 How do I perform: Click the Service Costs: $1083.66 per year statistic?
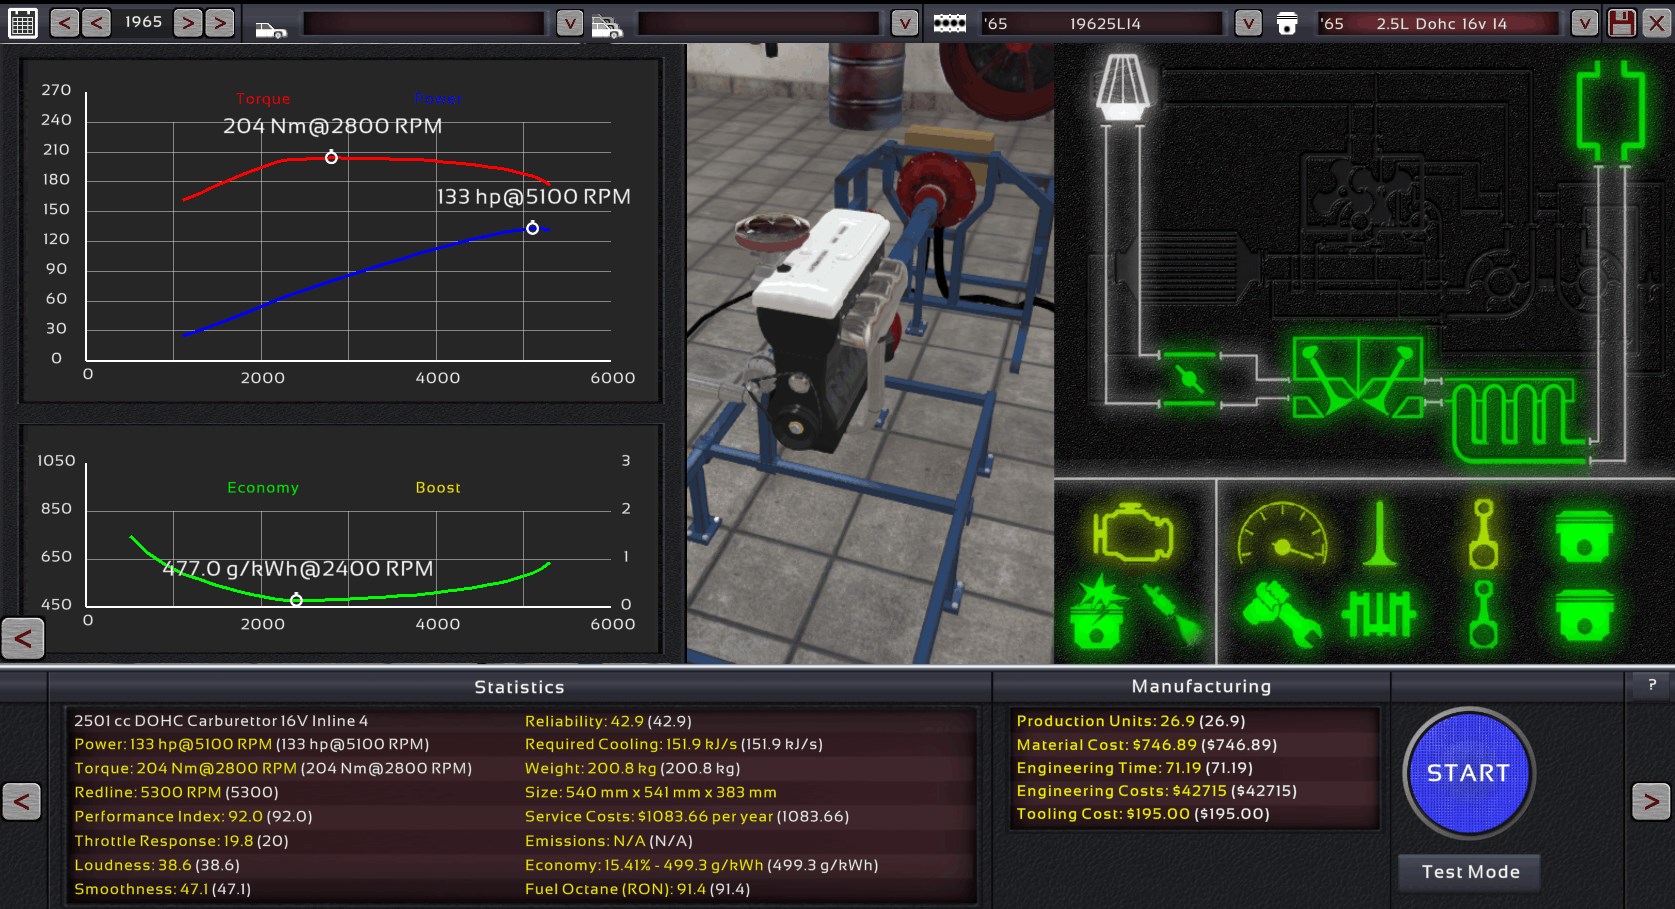687,816
